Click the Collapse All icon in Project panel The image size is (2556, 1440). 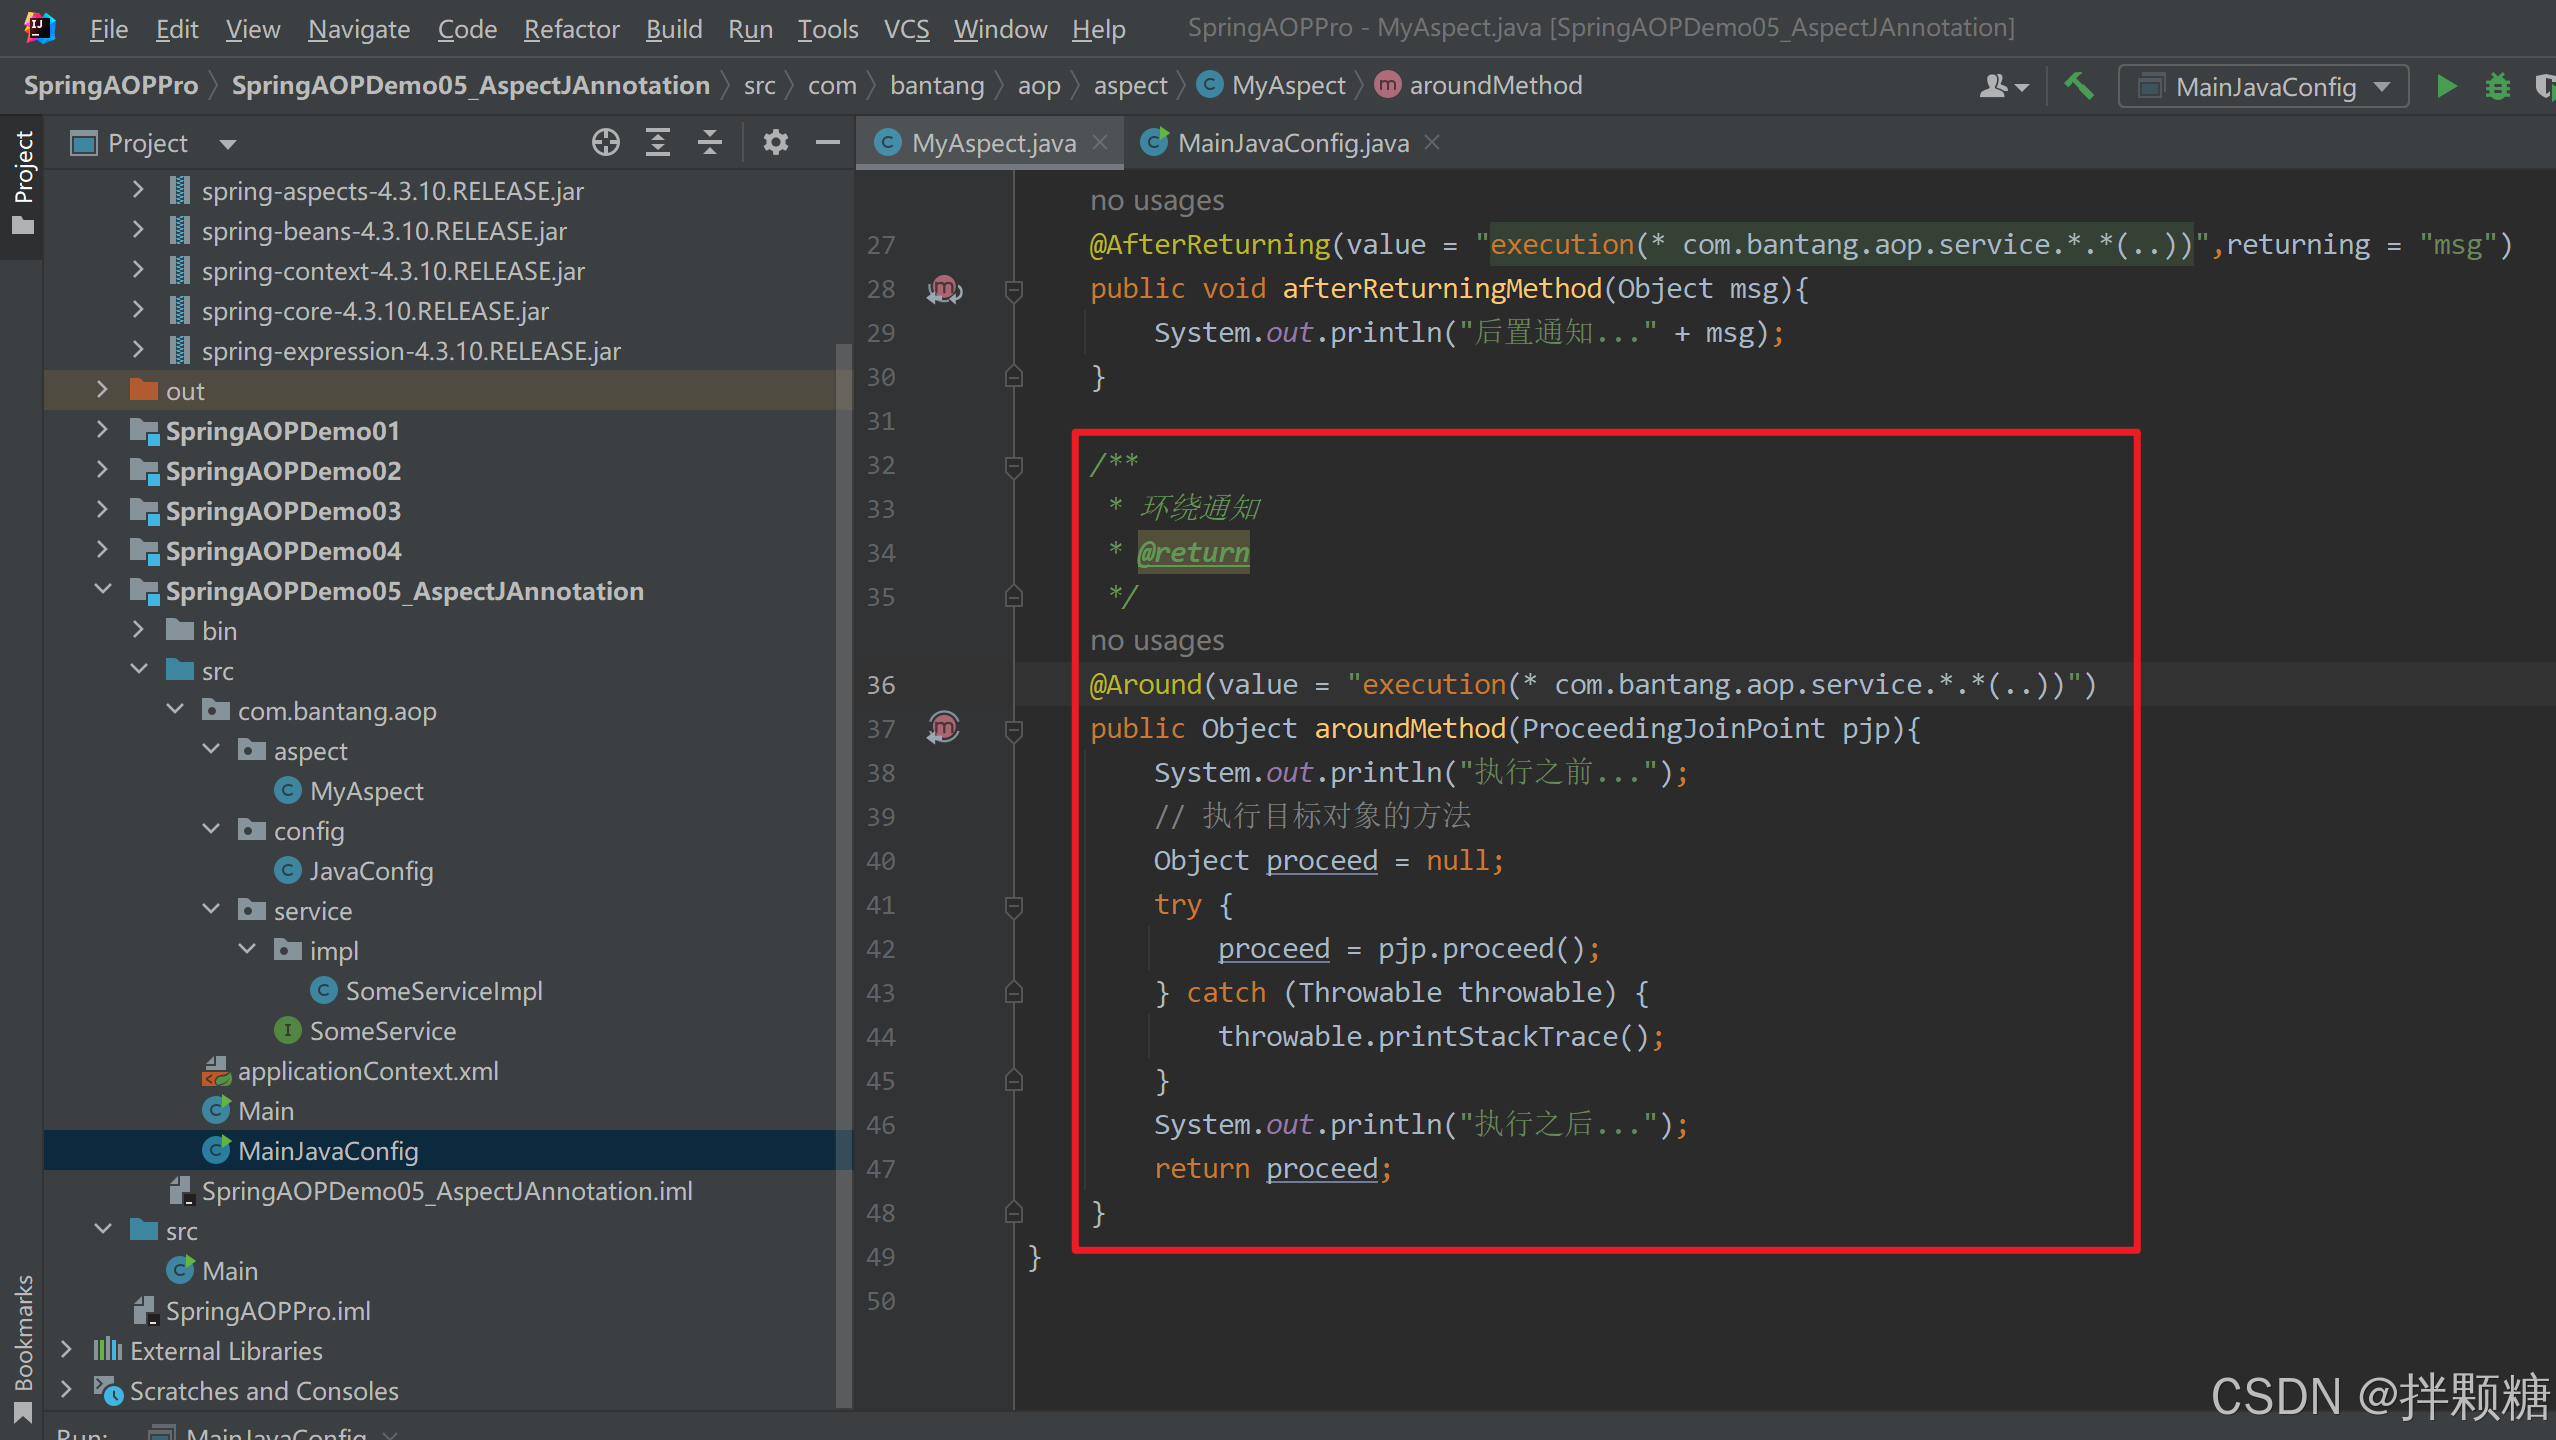[x=709, y=143]
